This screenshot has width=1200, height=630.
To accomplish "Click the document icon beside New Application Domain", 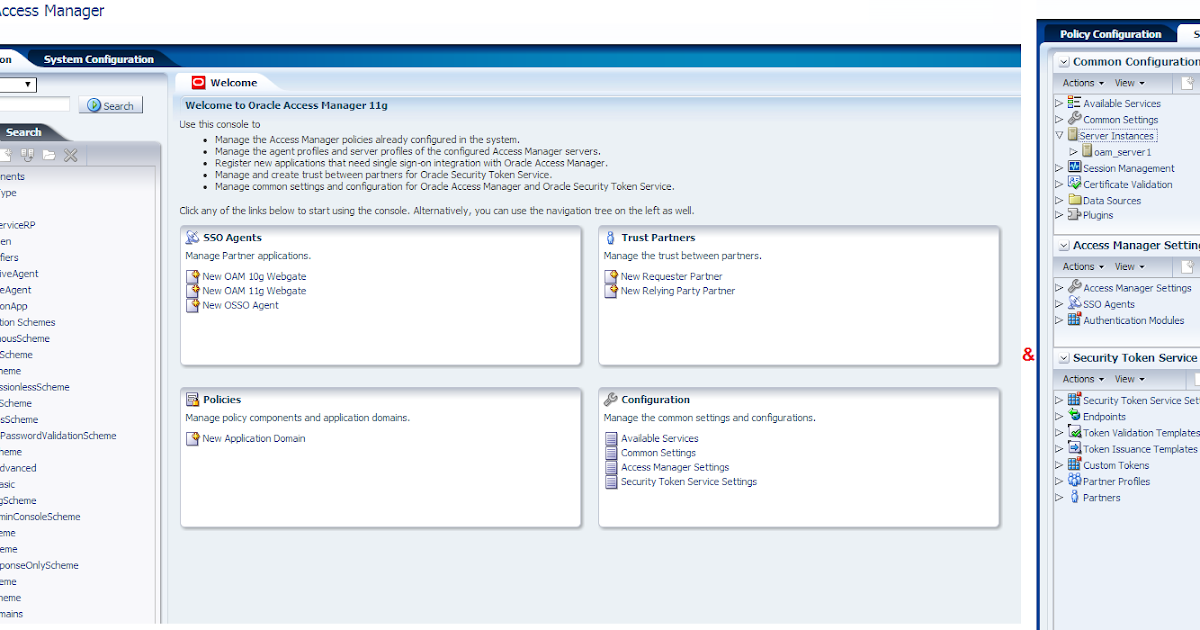I will [x=193, y=439].
